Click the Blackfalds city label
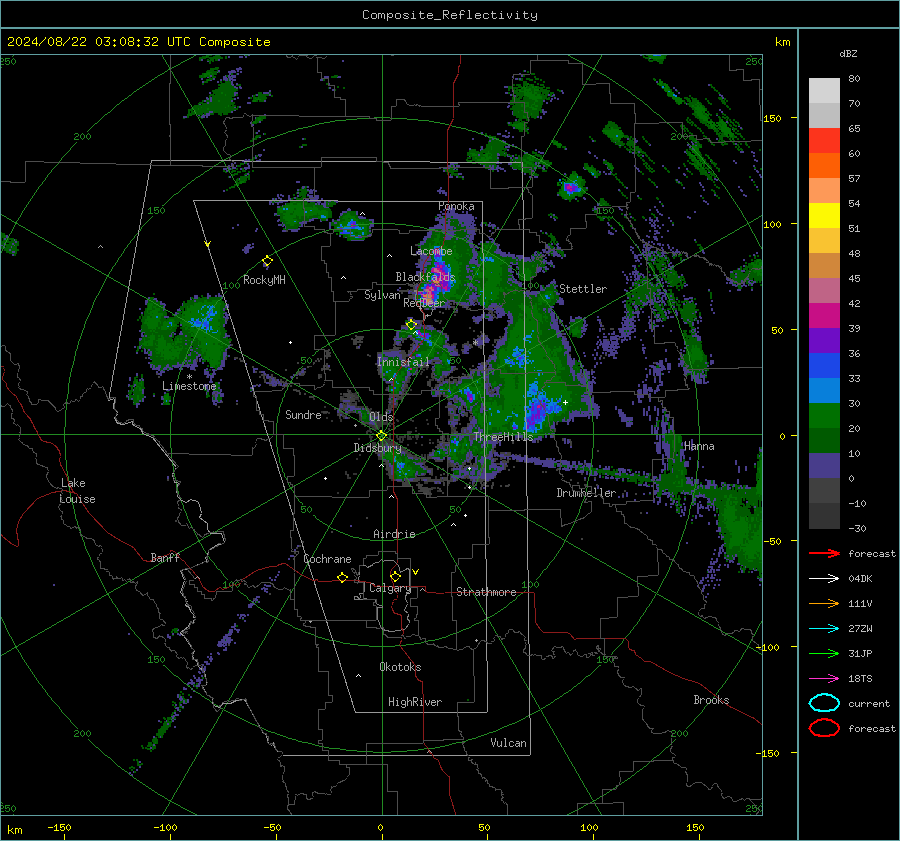This screenshot has height=841, width=900. point(425,277)
